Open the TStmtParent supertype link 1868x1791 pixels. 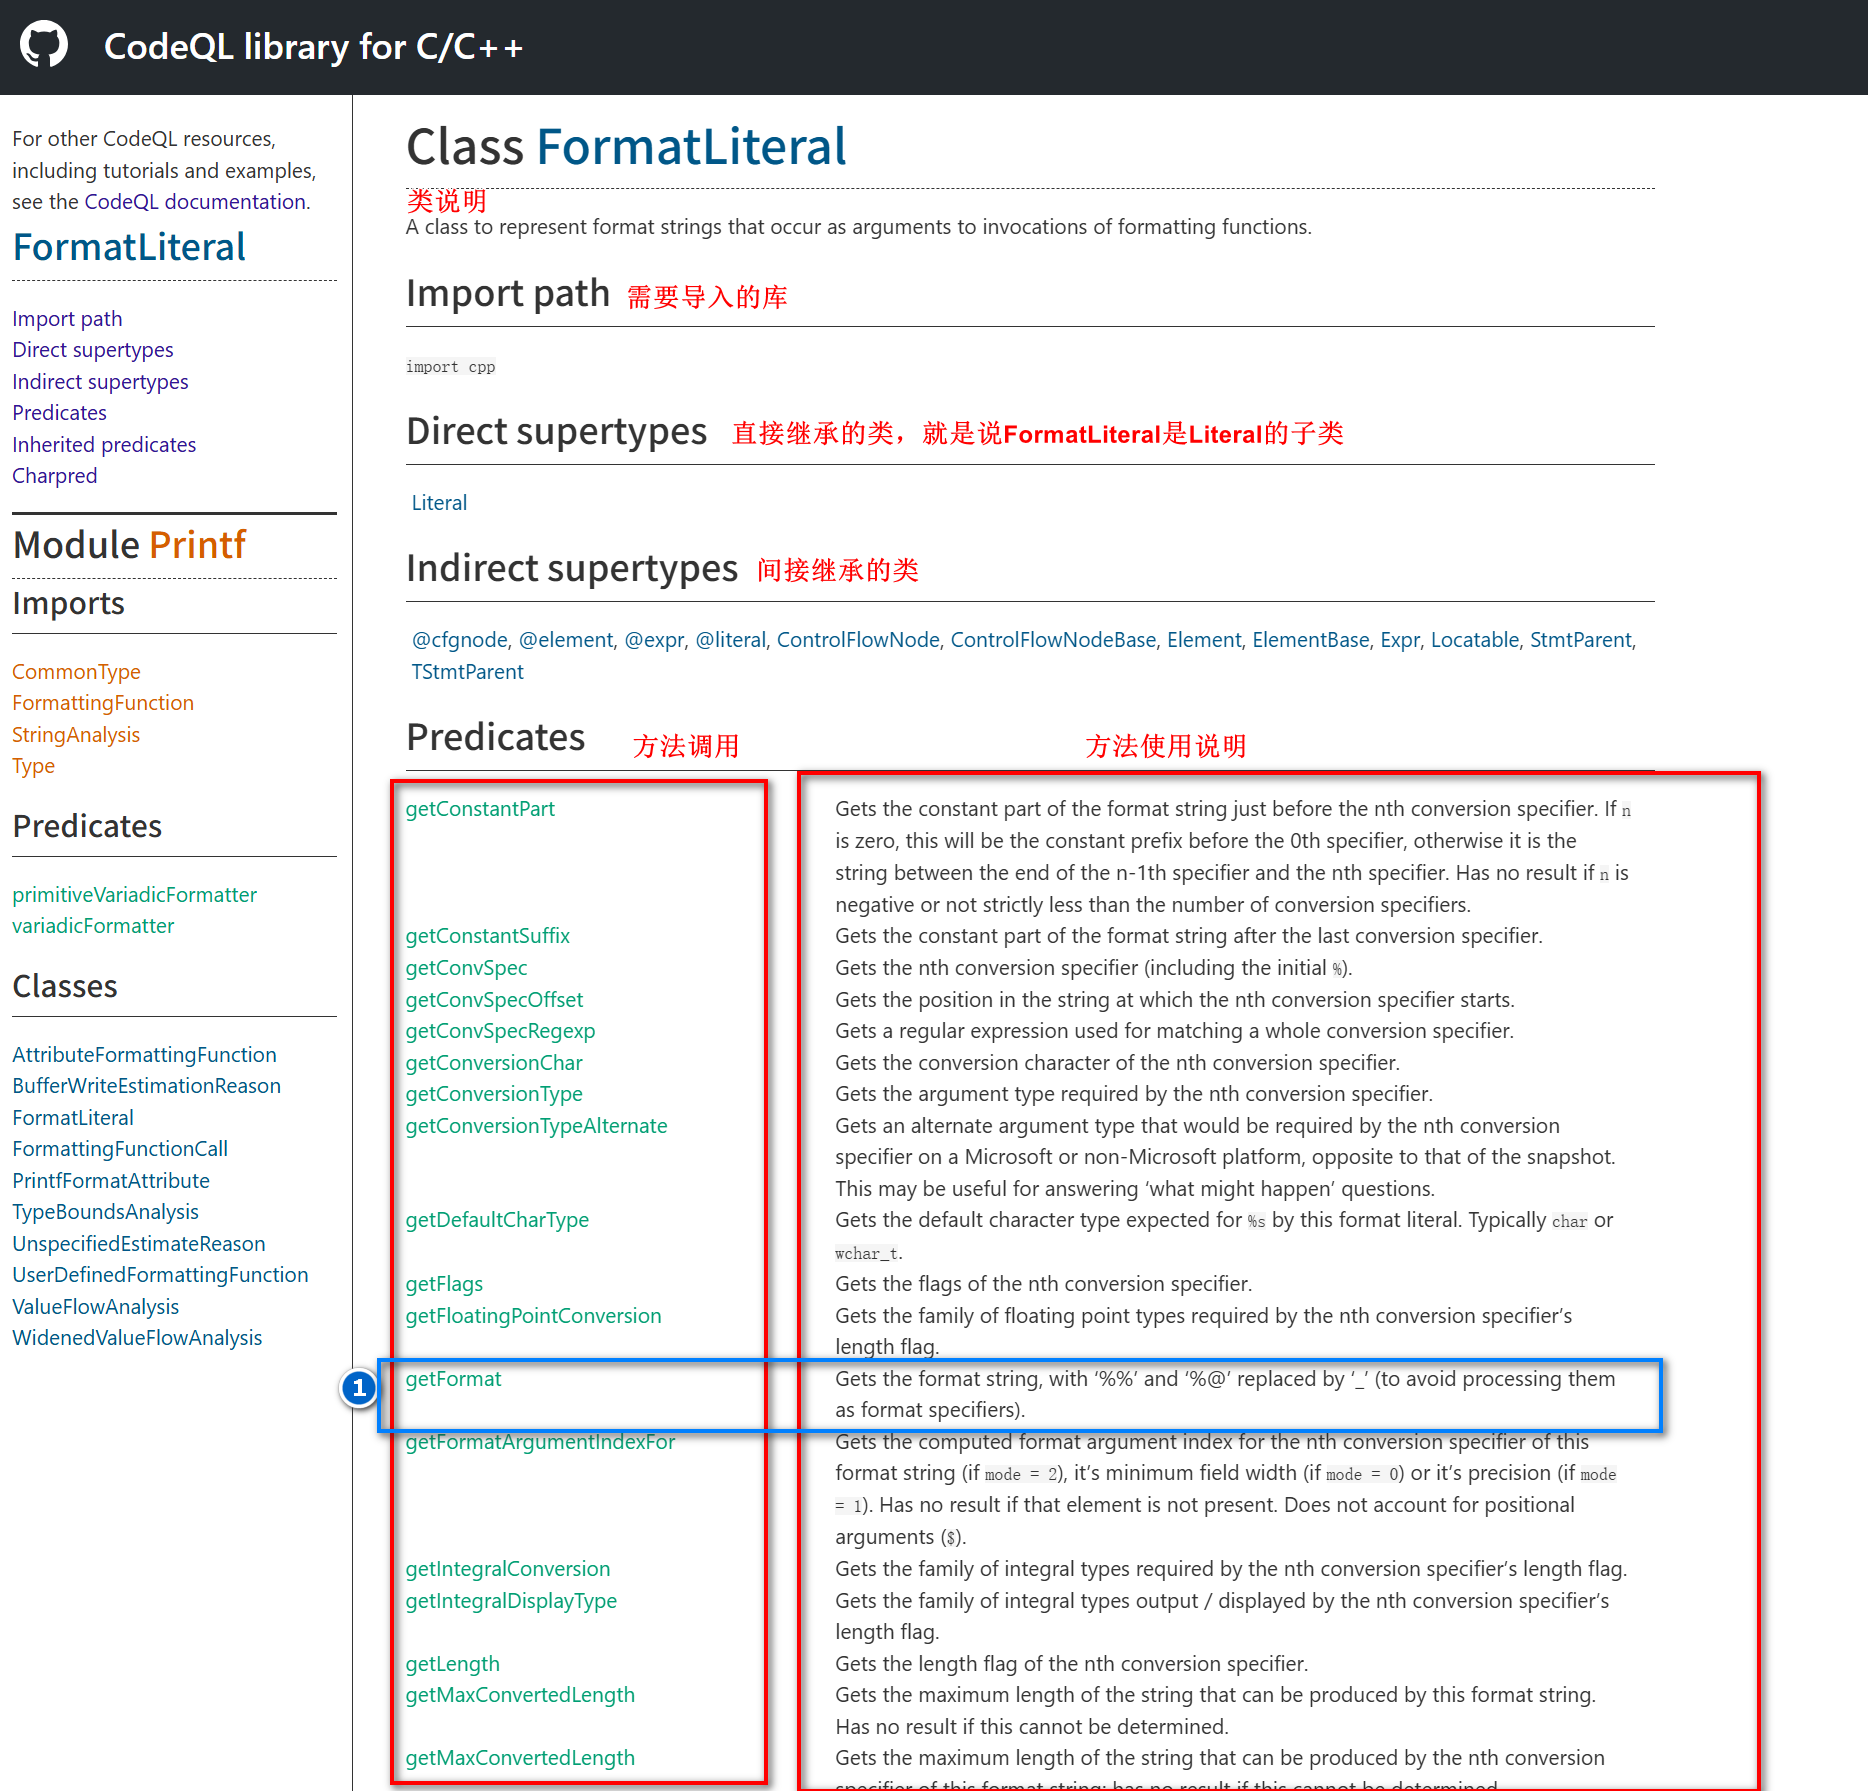(467, 672)
